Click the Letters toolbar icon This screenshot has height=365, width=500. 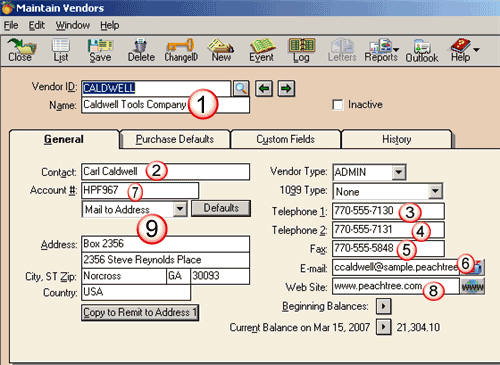point(342,50)
